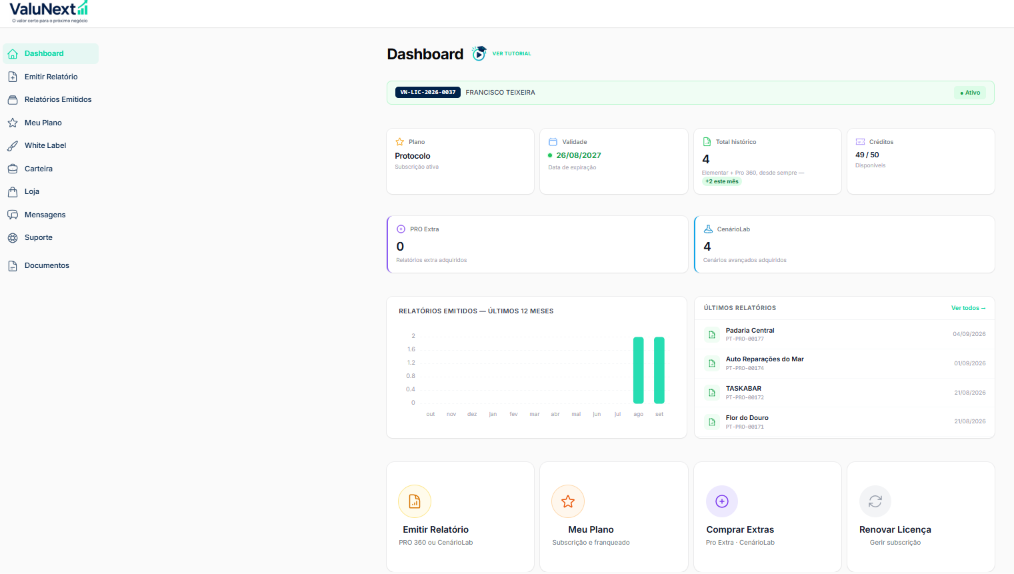The width and height of the screenshot is (1014, 574).
Task: Open Mensagens from the sidebar
Action: (x=51, y=215)
